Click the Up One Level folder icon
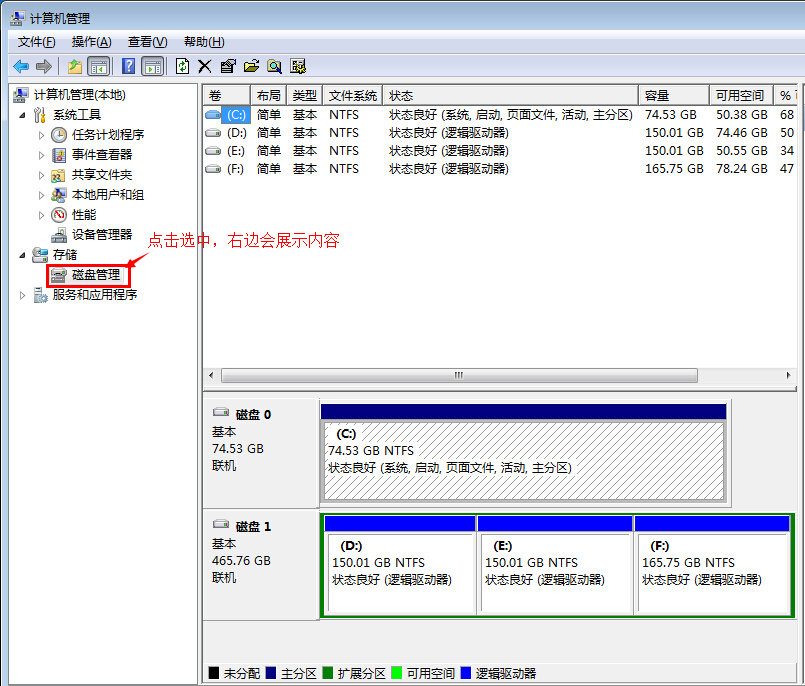 pos(74,66)
